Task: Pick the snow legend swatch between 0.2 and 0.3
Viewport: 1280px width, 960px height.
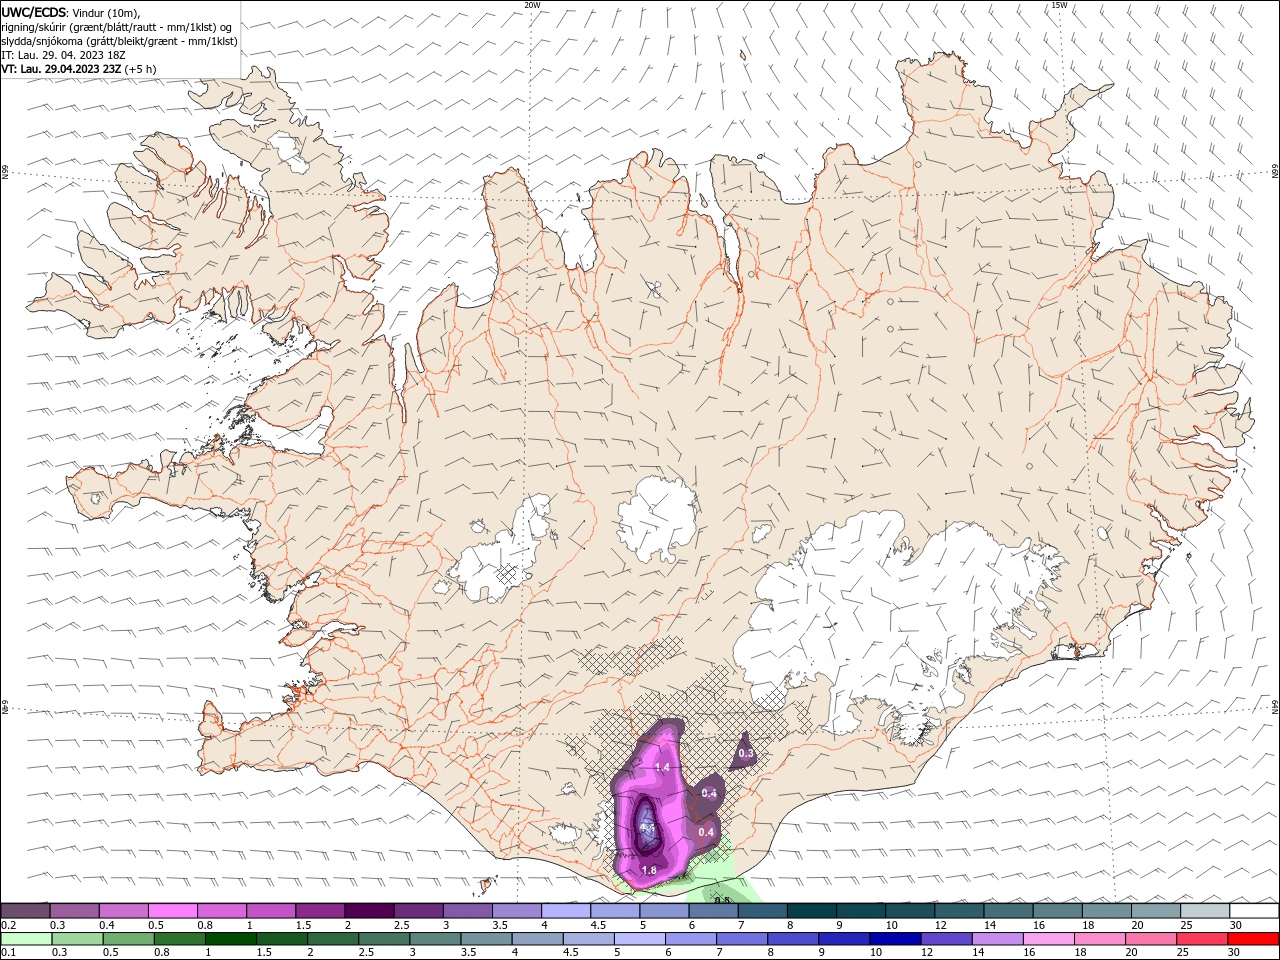Action: pos(26,910)
